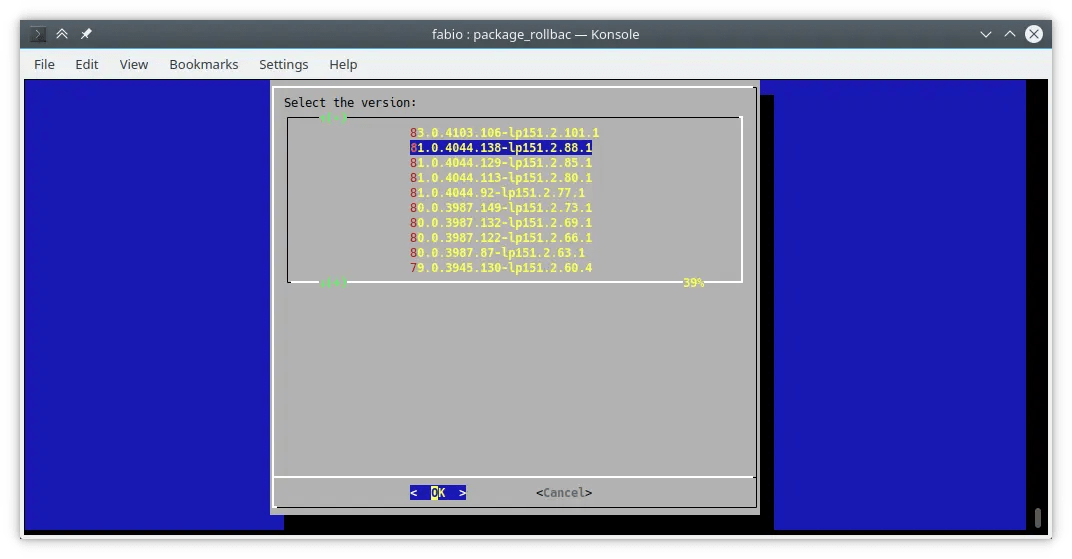Select version 81.0.4044.129-lp151.2.85.1
Image resolution: width=1072 pixels, height=559 pixels.
coord(501,163)
